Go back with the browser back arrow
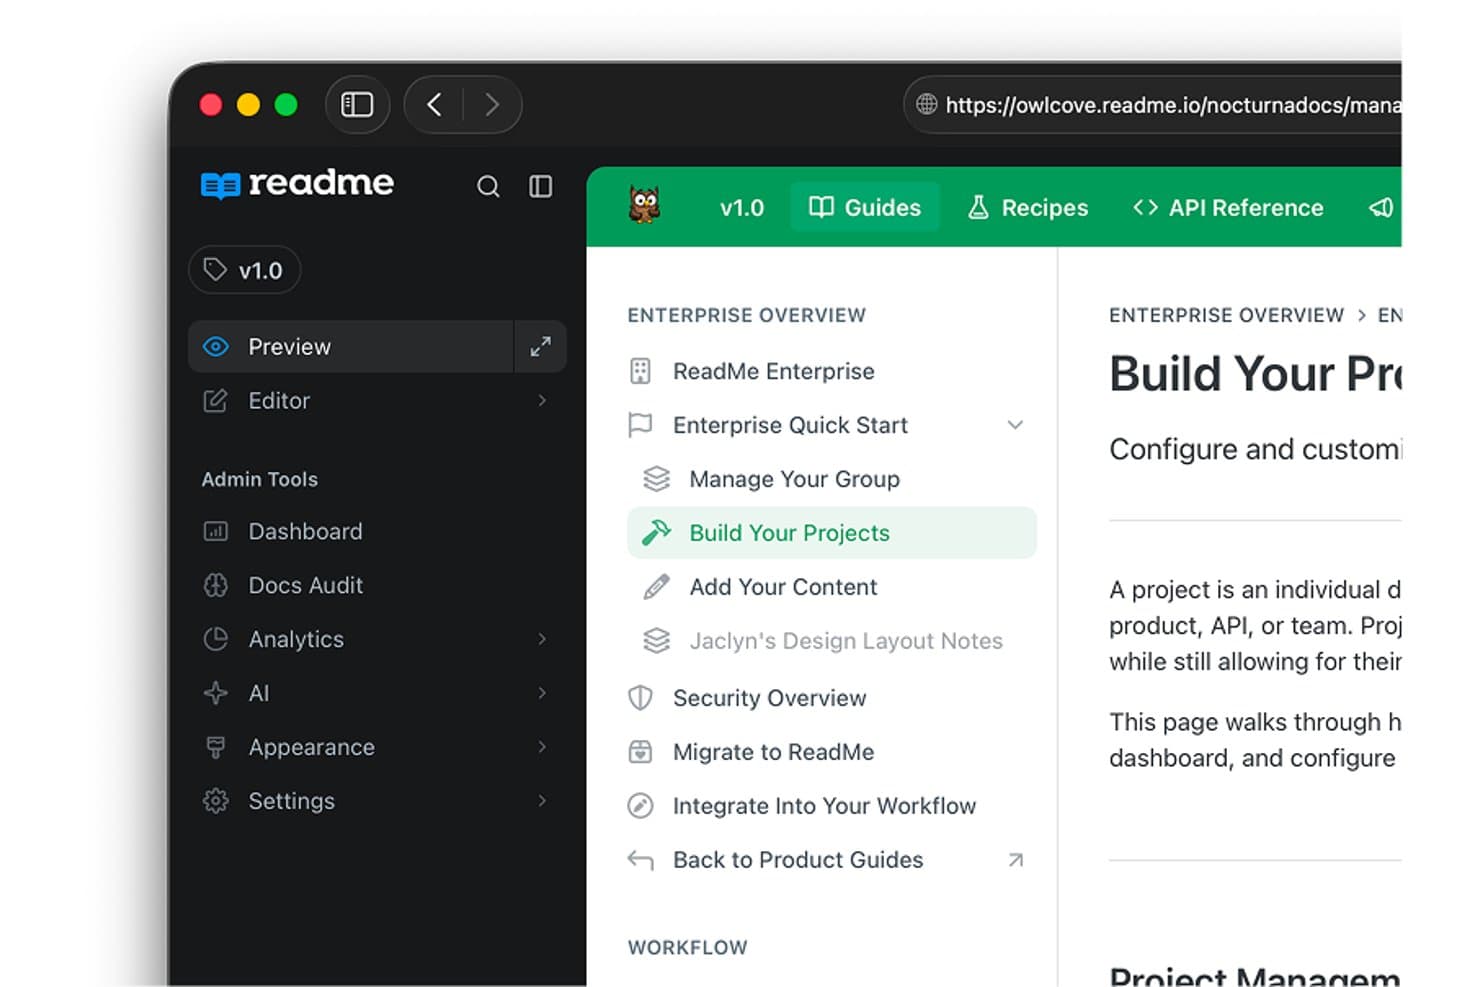 click(434, 105)
